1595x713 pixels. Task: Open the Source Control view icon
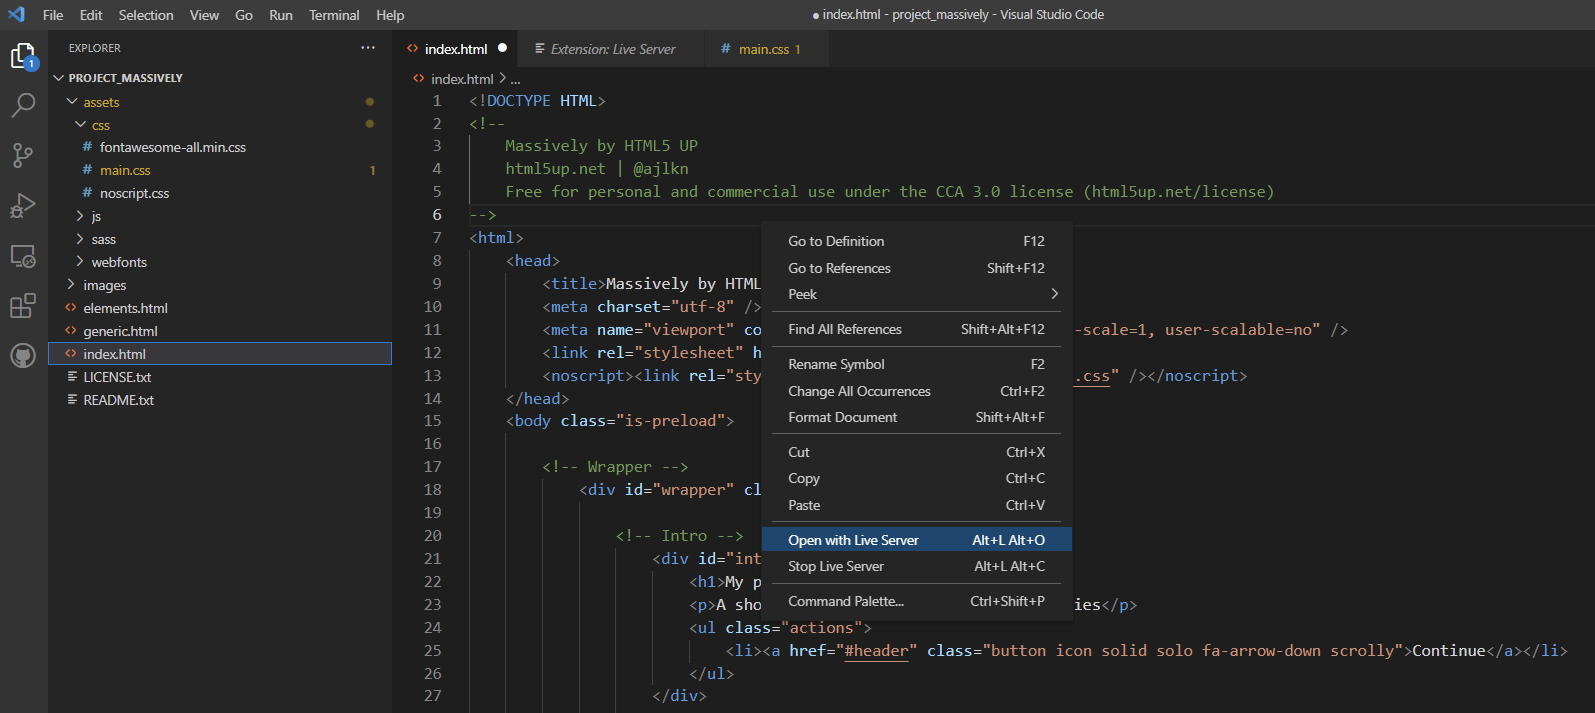click(x=23, y=155)
